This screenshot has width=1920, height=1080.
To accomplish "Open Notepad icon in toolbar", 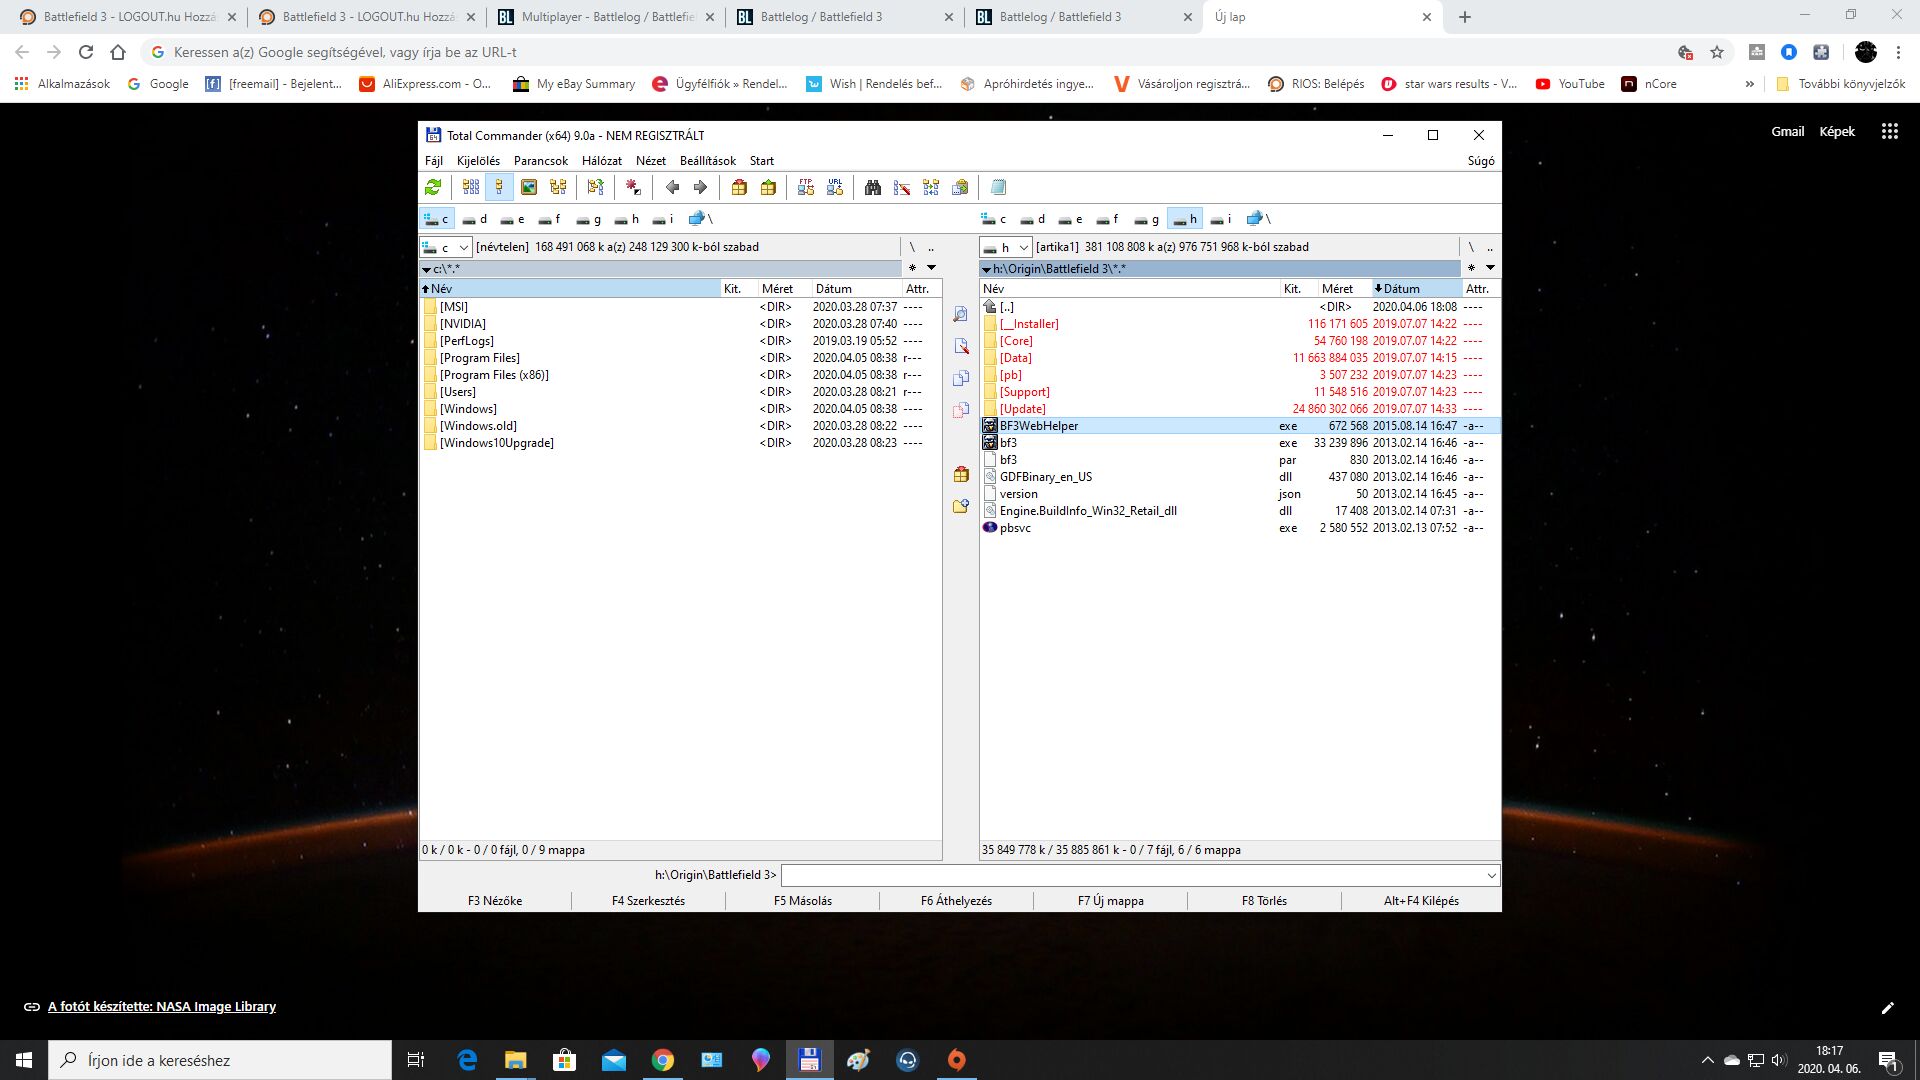I will click(x=998, y=187).
